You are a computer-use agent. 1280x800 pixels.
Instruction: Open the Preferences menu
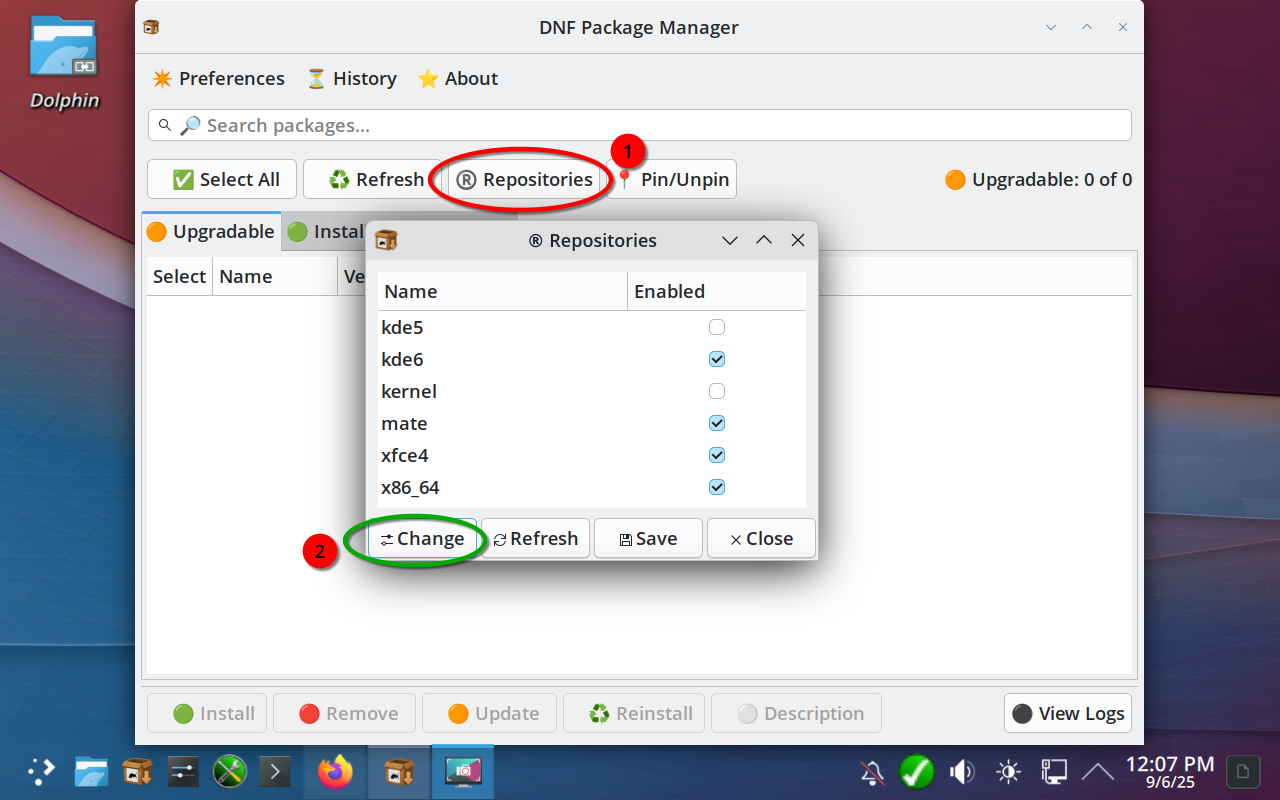click(219, 79)
